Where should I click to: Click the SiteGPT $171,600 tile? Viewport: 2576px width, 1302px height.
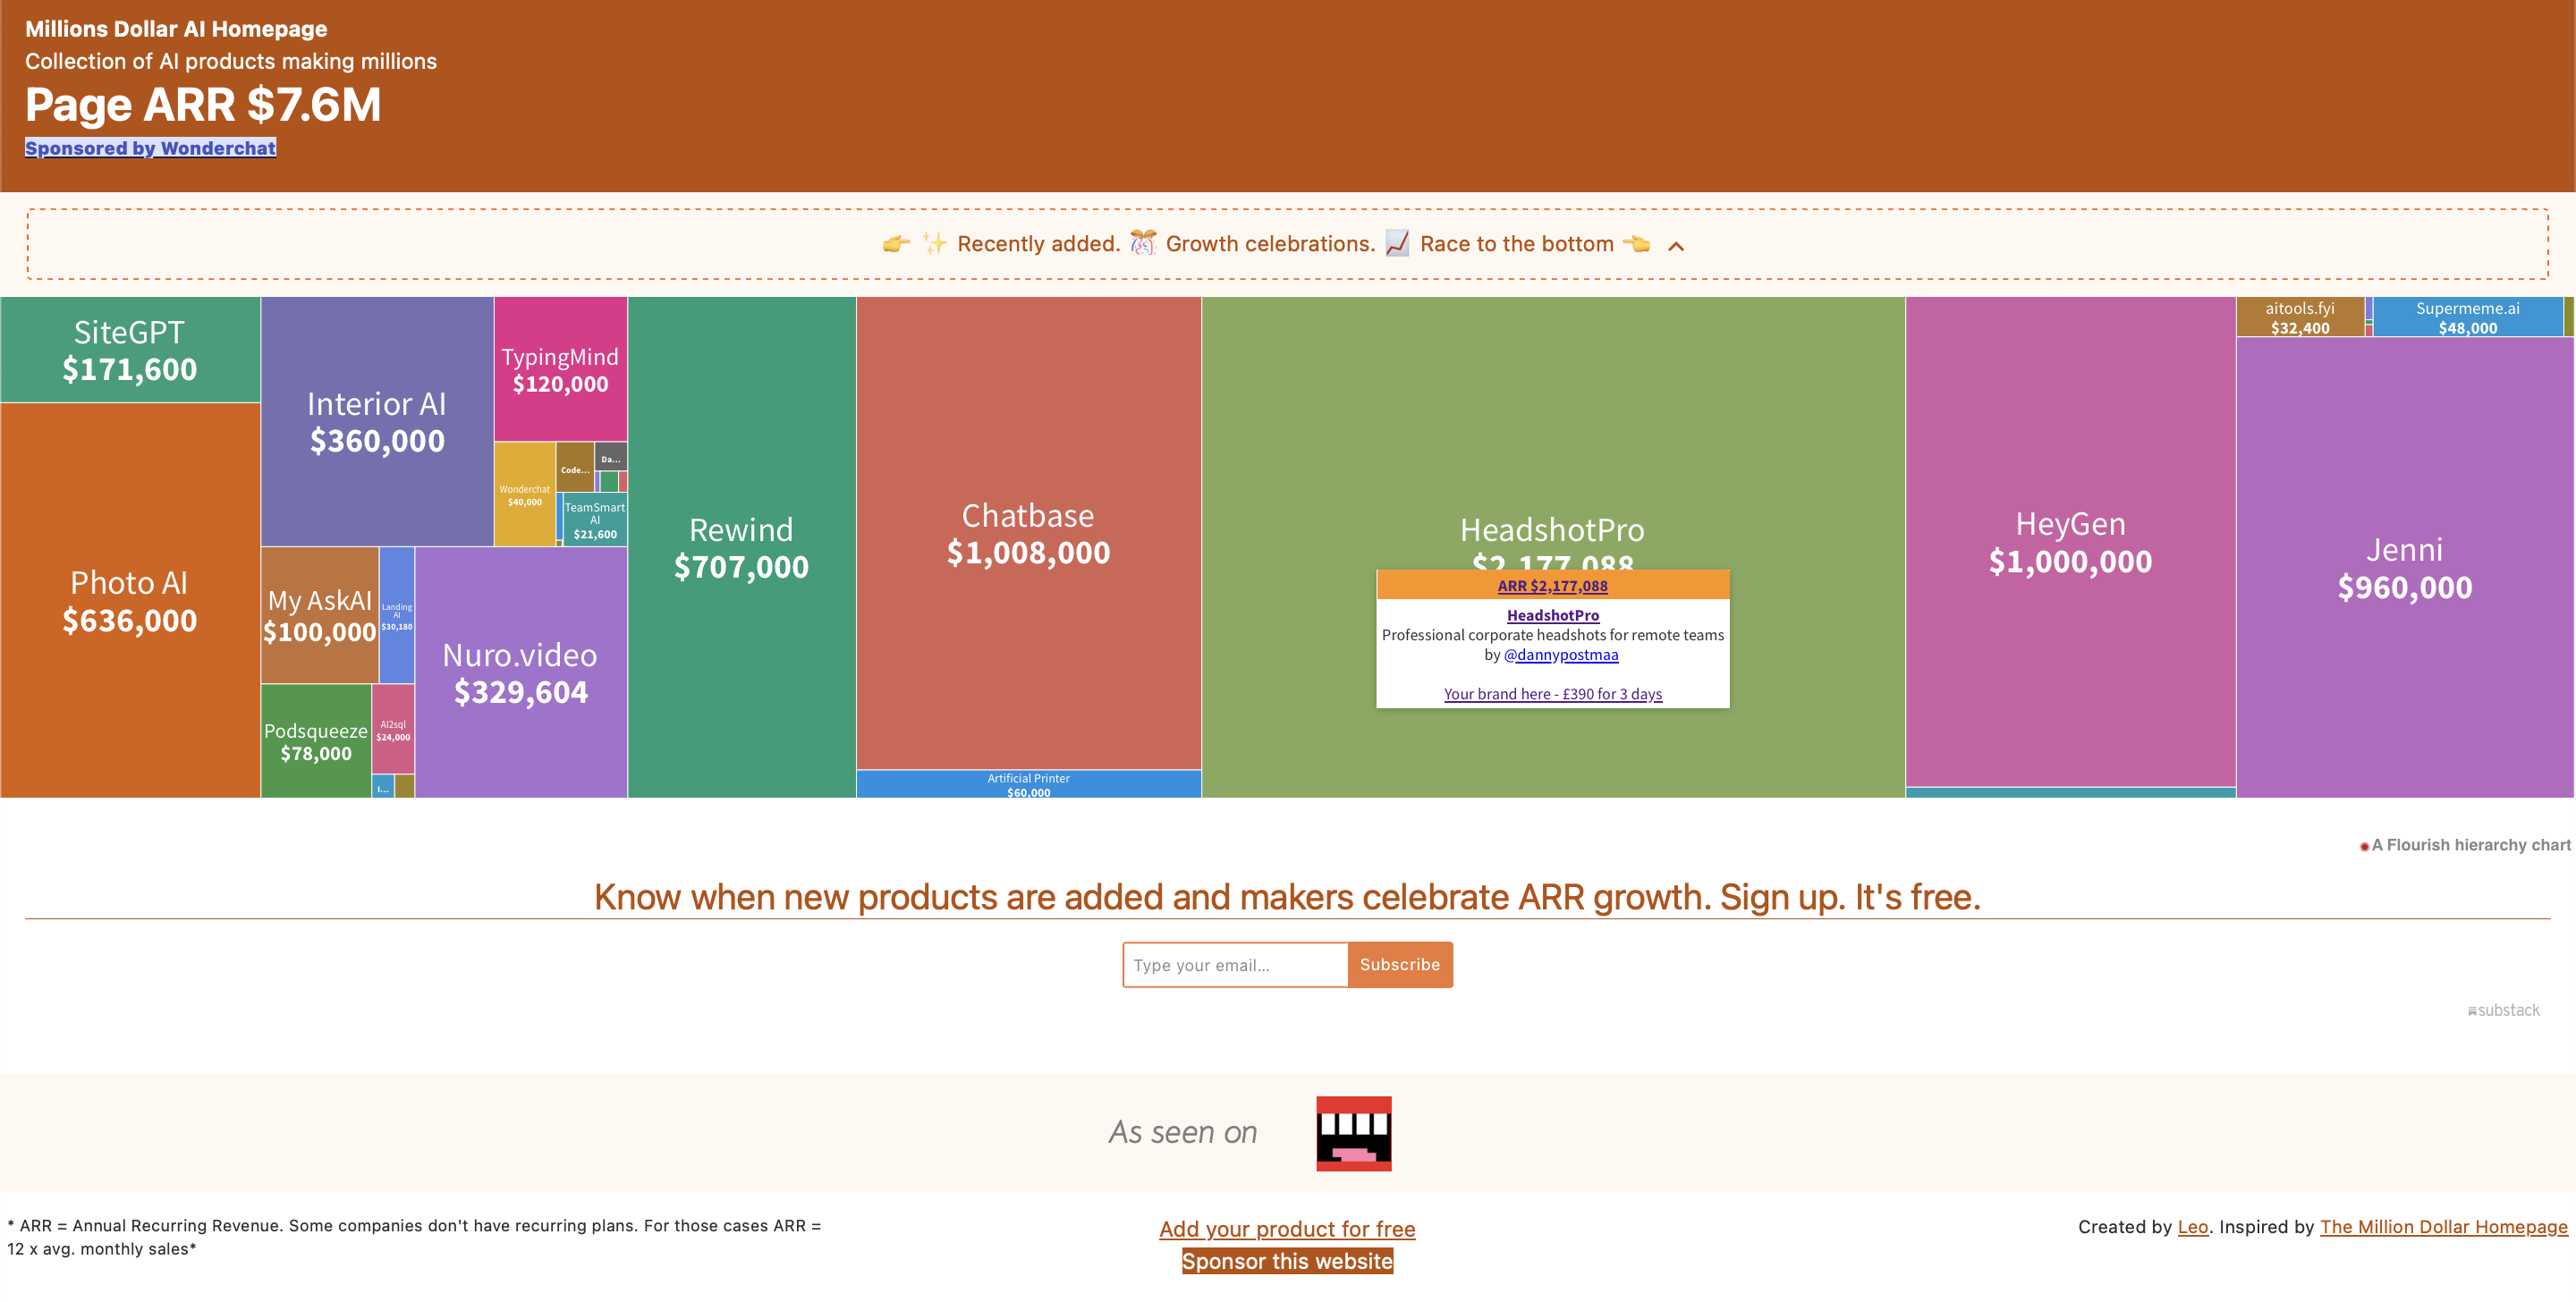(x=131, y=351)
